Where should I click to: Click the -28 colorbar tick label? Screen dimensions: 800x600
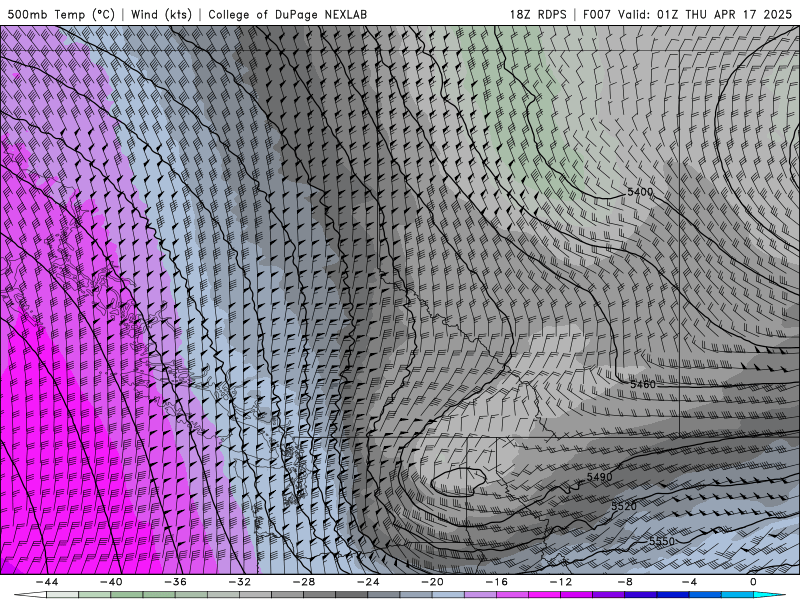(304, 582)
